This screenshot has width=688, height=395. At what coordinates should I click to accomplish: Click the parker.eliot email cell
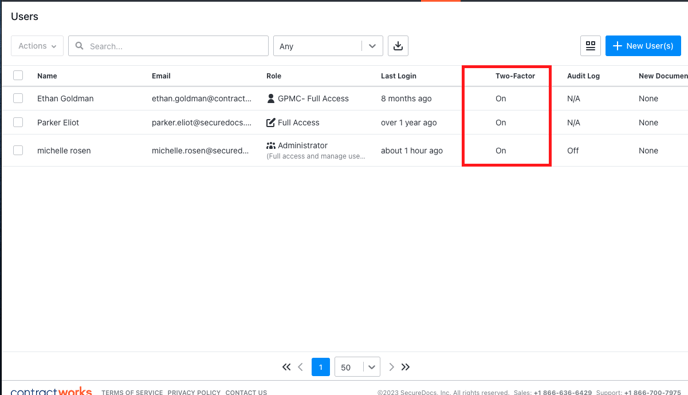(201, 122)
